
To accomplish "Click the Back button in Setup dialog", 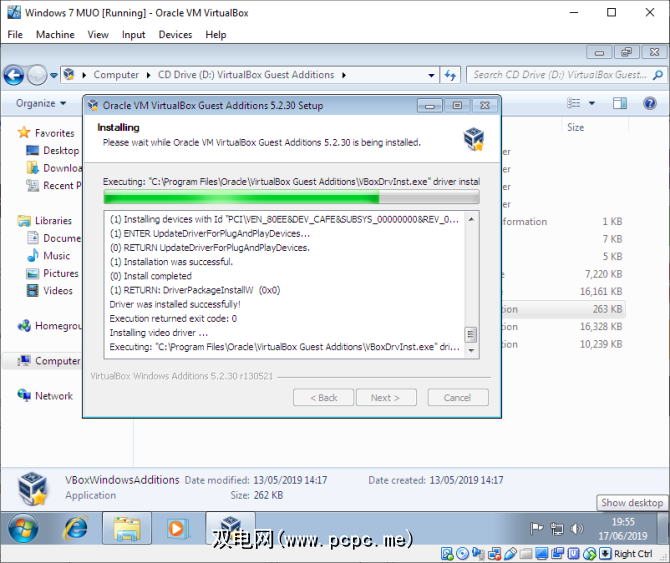I will tap(323, 398).
